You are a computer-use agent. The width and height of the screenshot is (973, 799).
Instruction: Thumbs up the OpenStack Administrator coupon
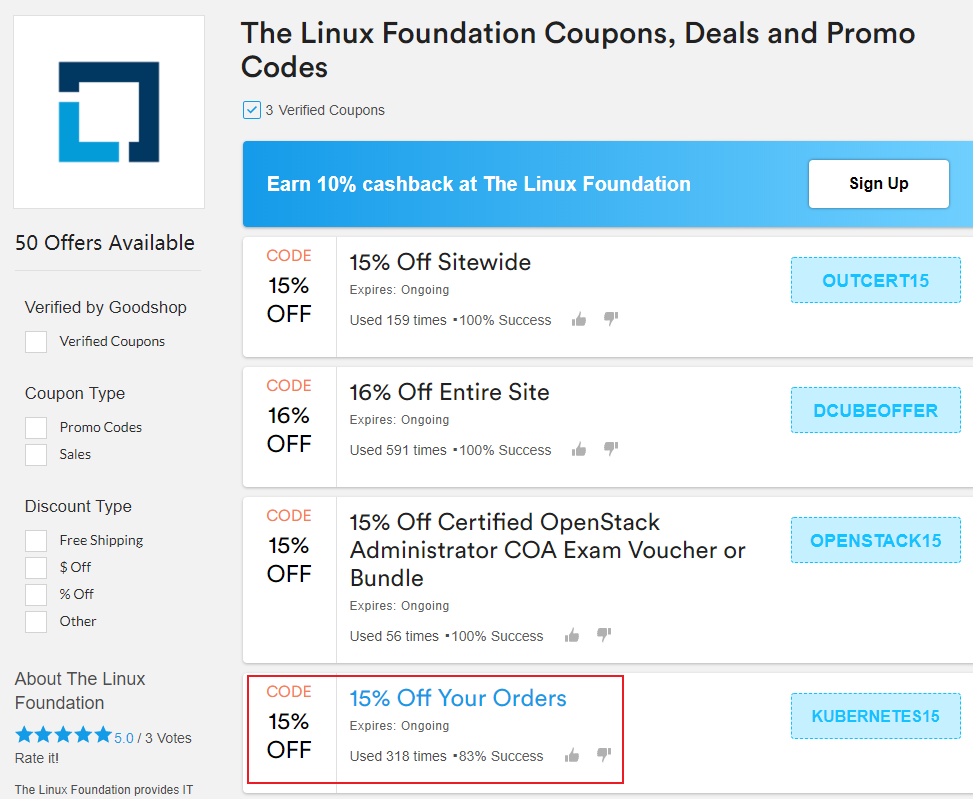[572, 636]
